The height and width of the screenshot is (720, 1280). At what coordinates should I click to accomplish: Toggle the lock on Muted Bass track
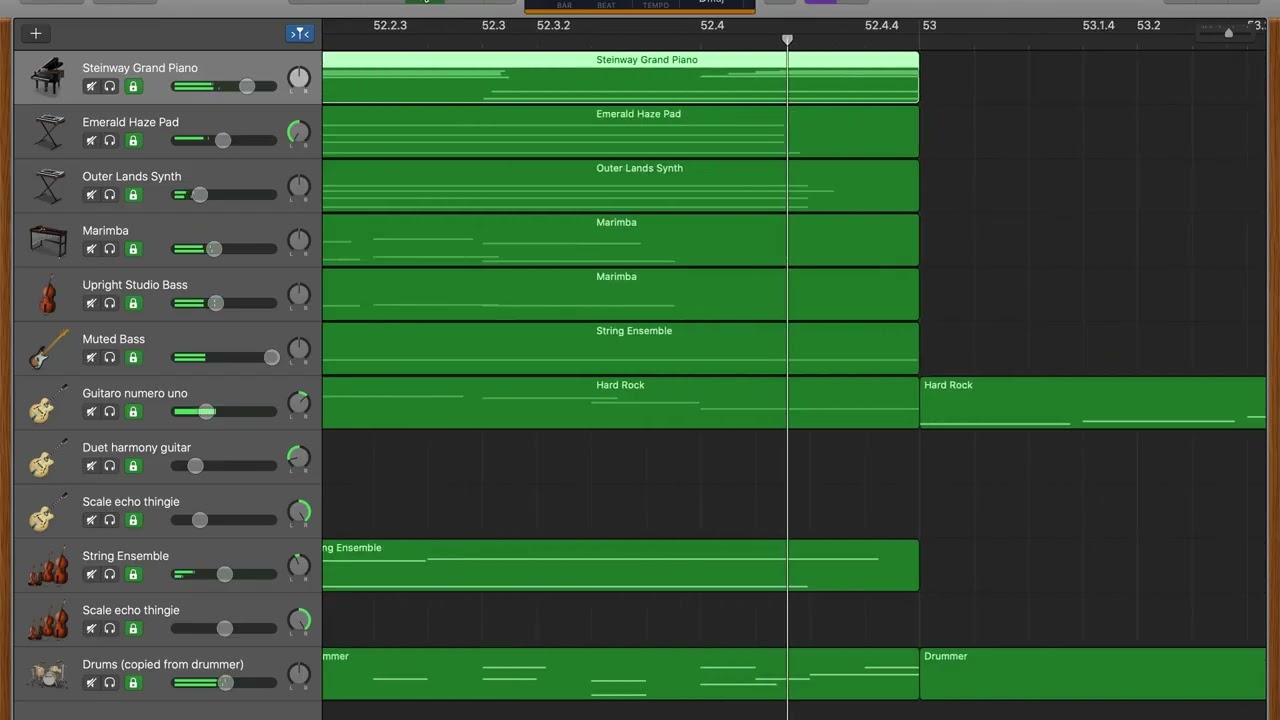tap(133, 357)
